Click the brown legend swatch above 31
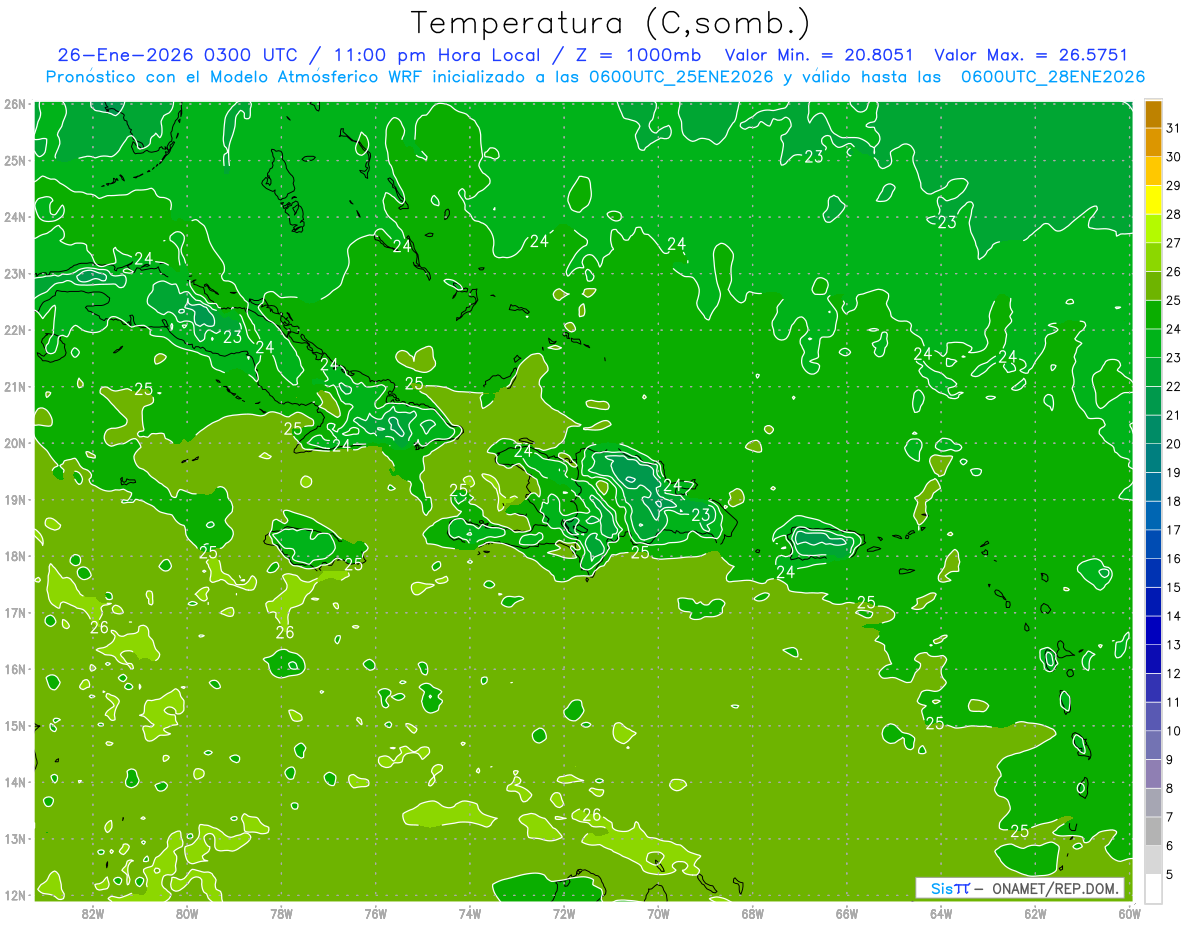Viewport: 1200px width, 927px height. pos(1153,114)
